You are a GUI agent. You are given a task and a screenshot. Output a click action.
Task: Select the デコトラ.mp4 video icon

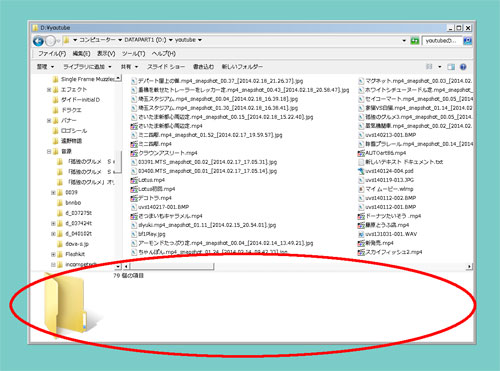(x=134, y=198)
